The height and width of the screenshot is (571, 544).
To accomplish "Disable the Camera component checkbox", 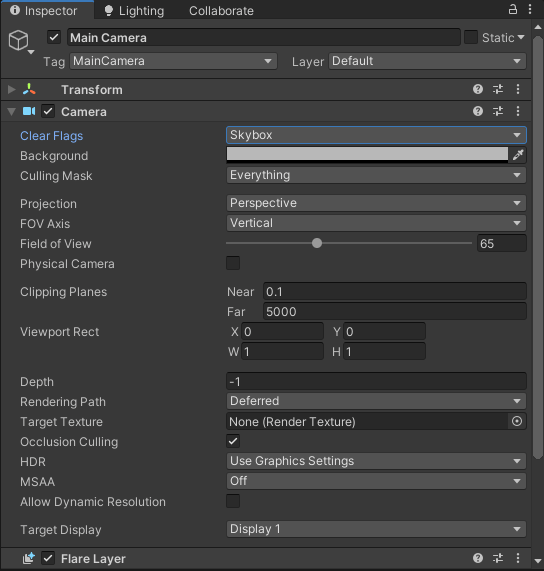I will (x=48, y=111).
